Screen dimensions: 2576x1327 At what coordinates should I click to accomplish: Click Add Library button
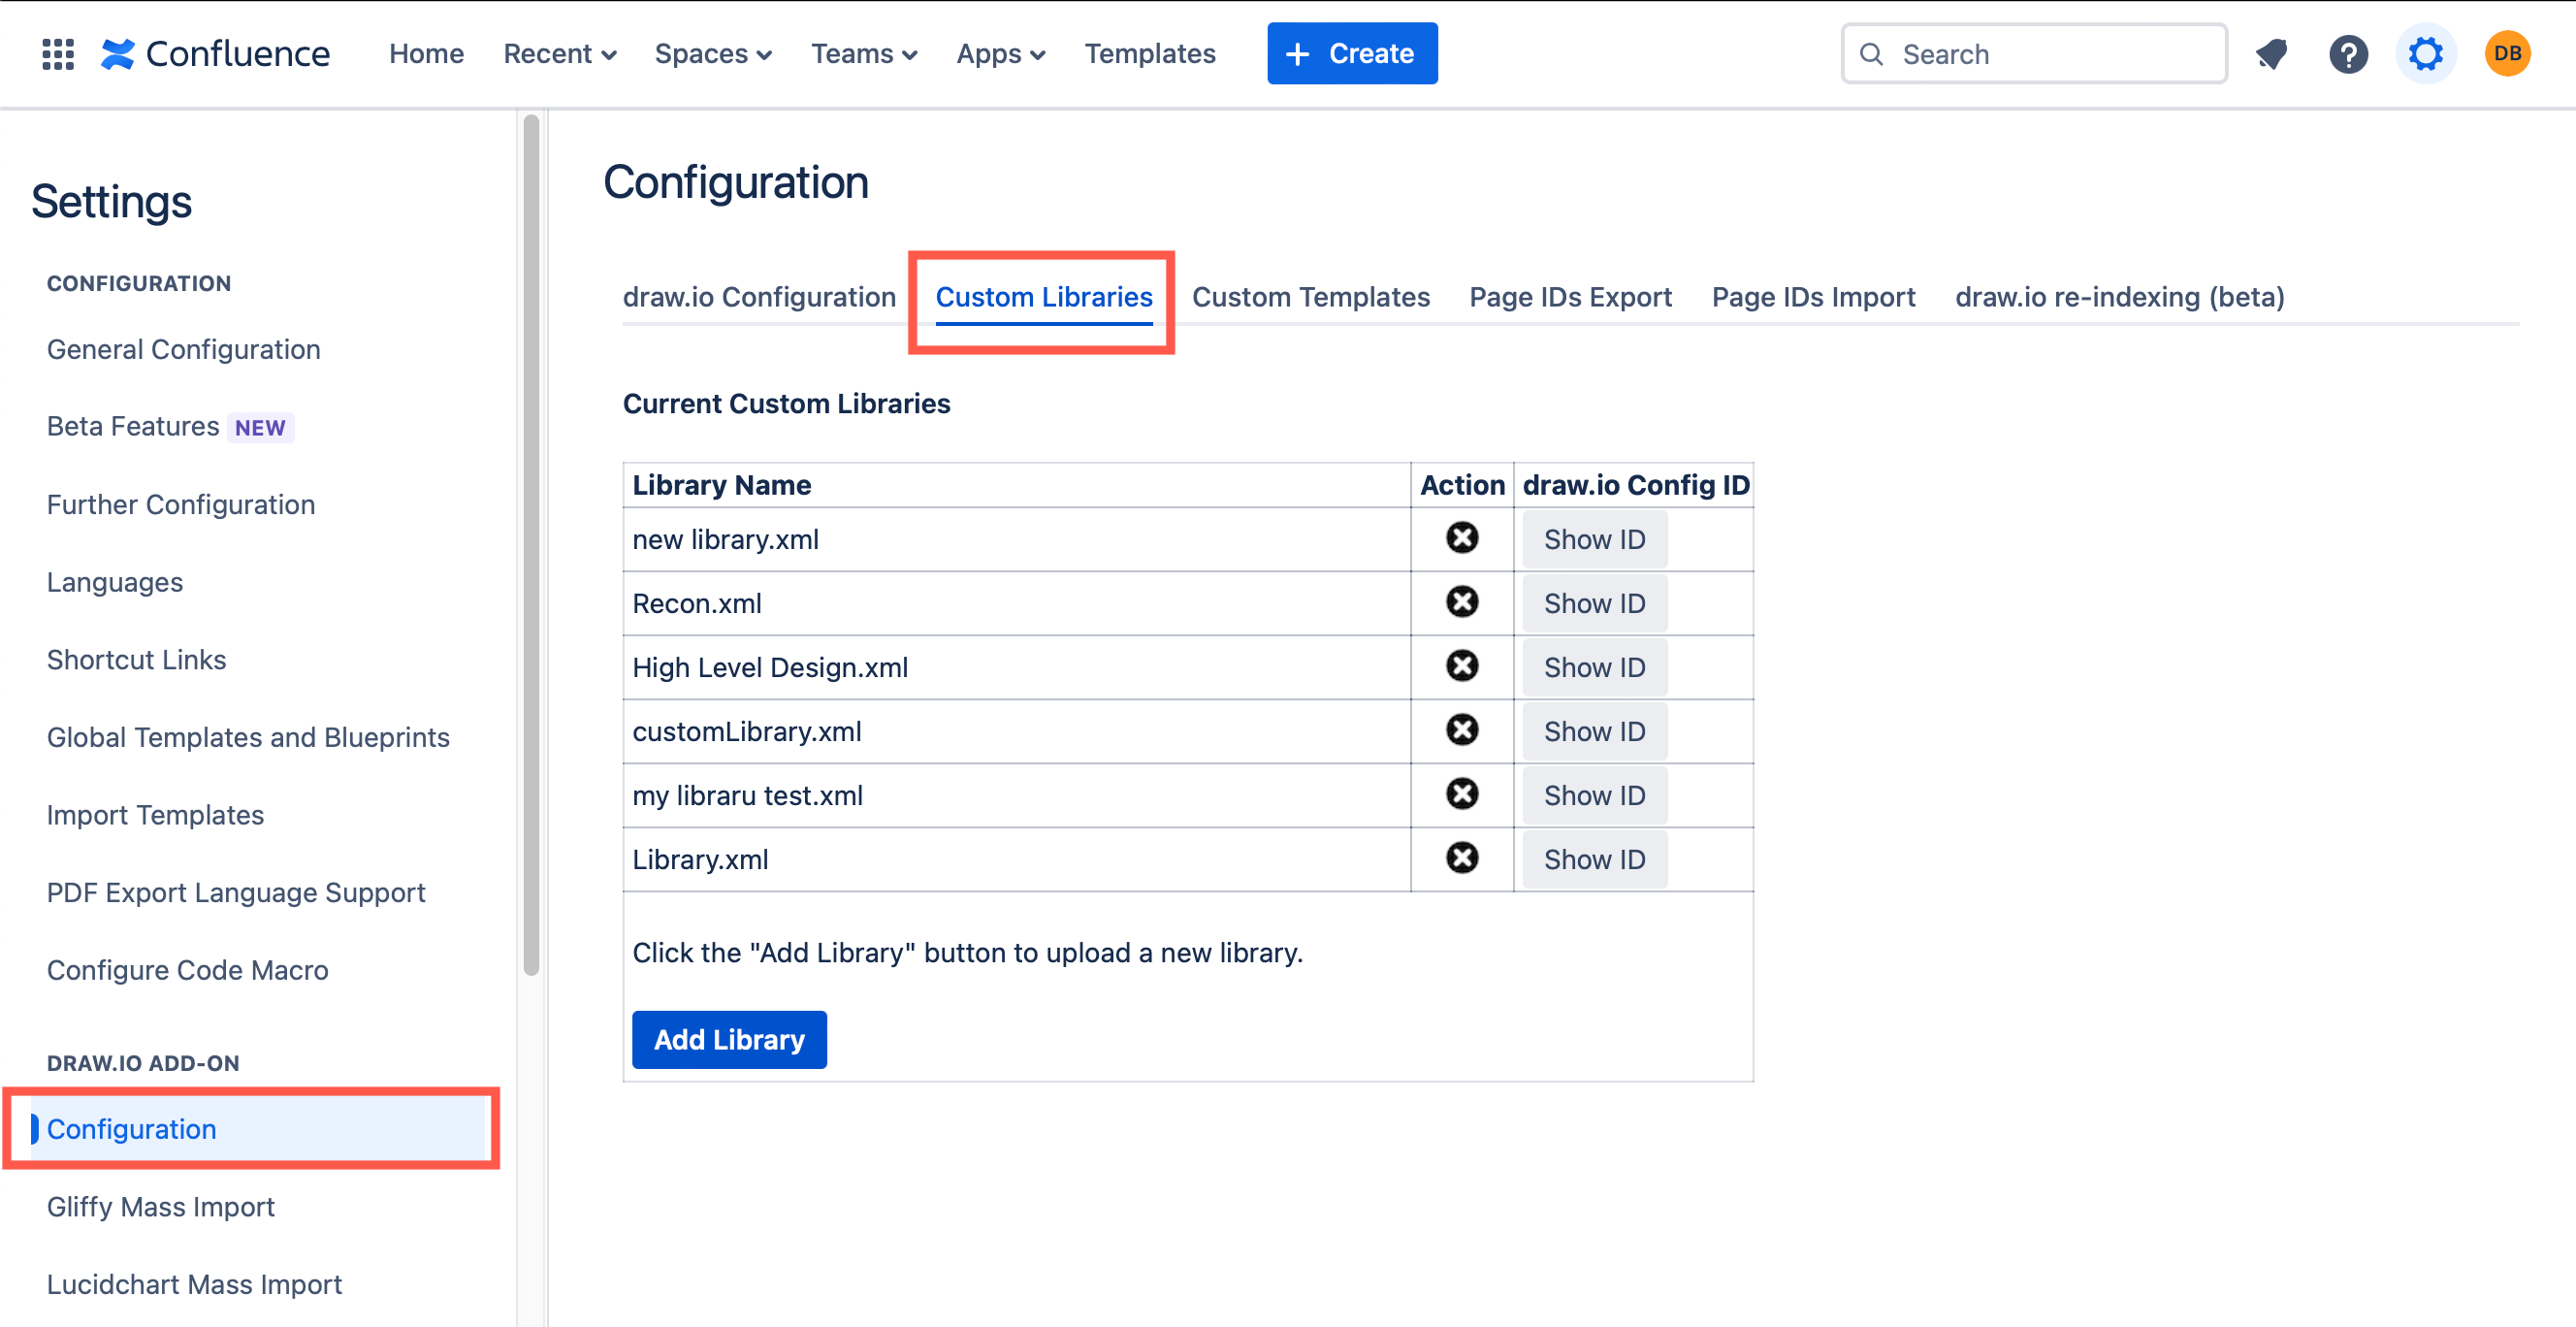coord(729,1039)
